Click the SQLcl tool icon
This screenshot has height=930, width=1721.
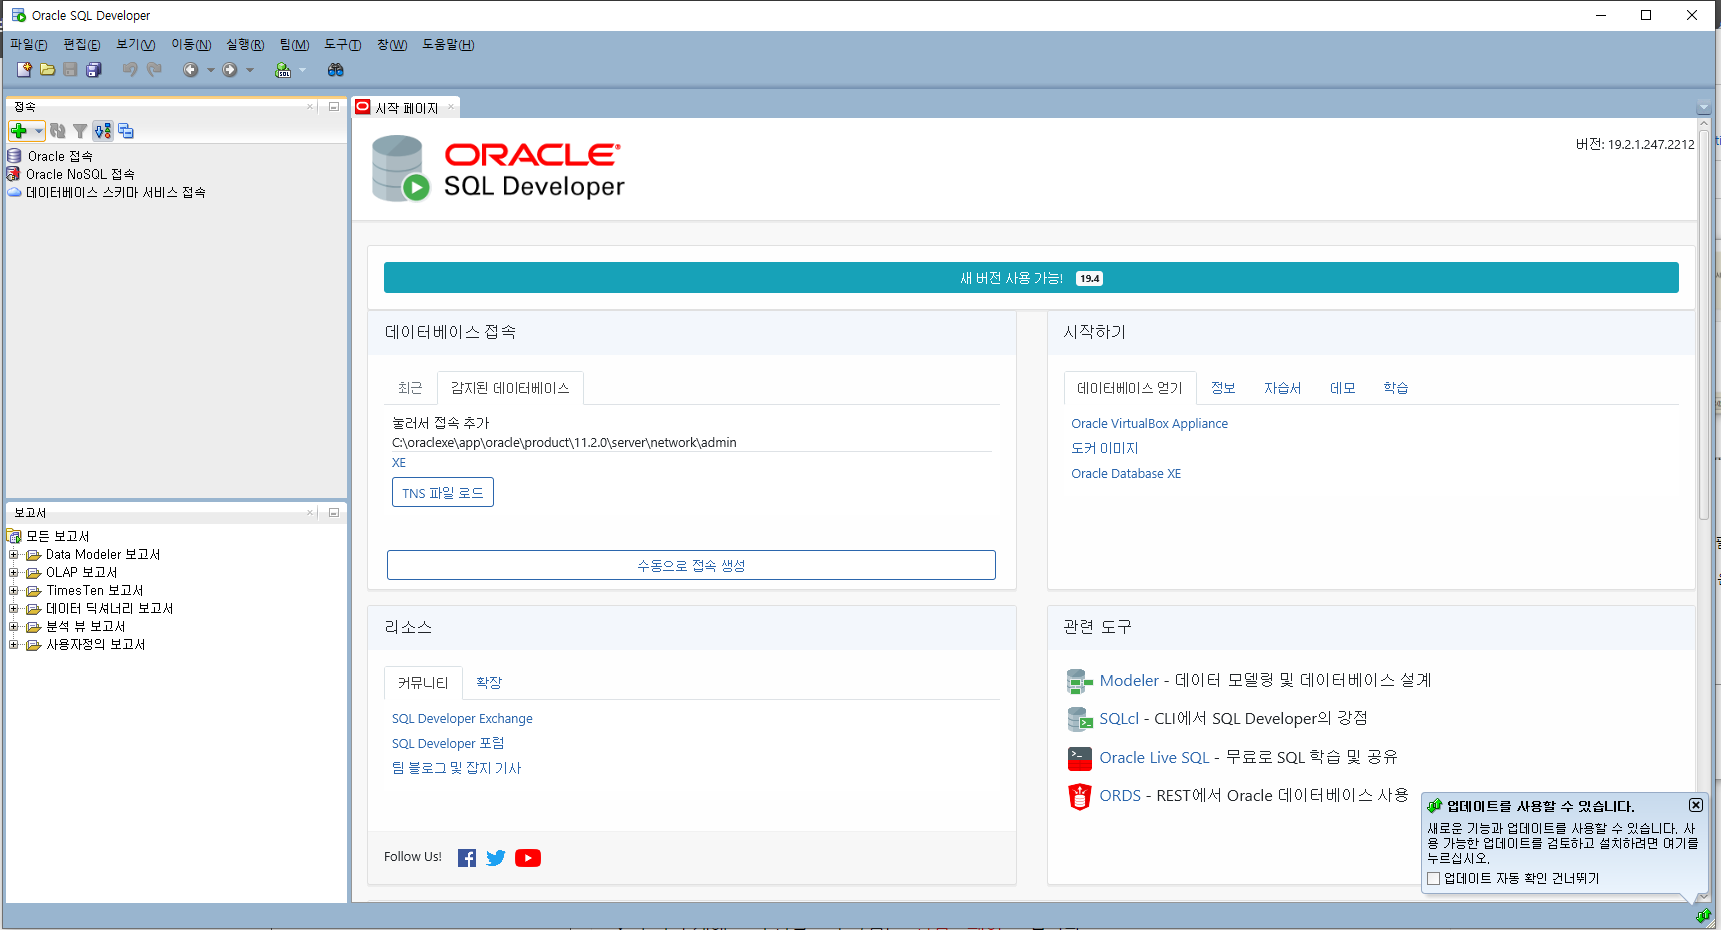(x=1080, y=719)
